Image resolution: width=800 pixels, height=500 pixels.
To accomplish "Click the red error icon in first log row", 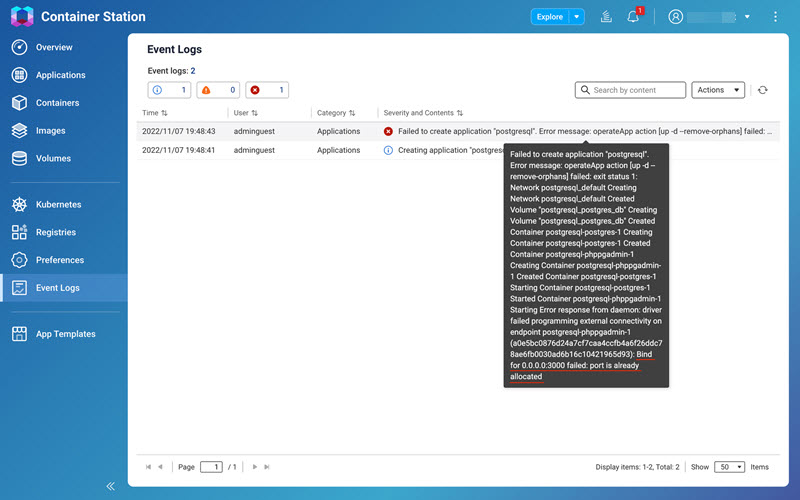I will [388, 131].
